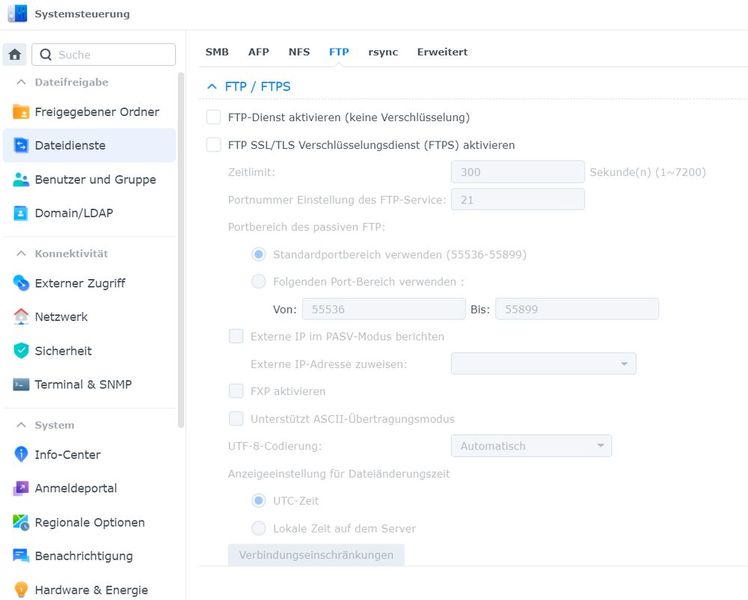Click the Externer Zugriff icon
The width and height of the screenshot is (748, 600).
coord(21,283)
